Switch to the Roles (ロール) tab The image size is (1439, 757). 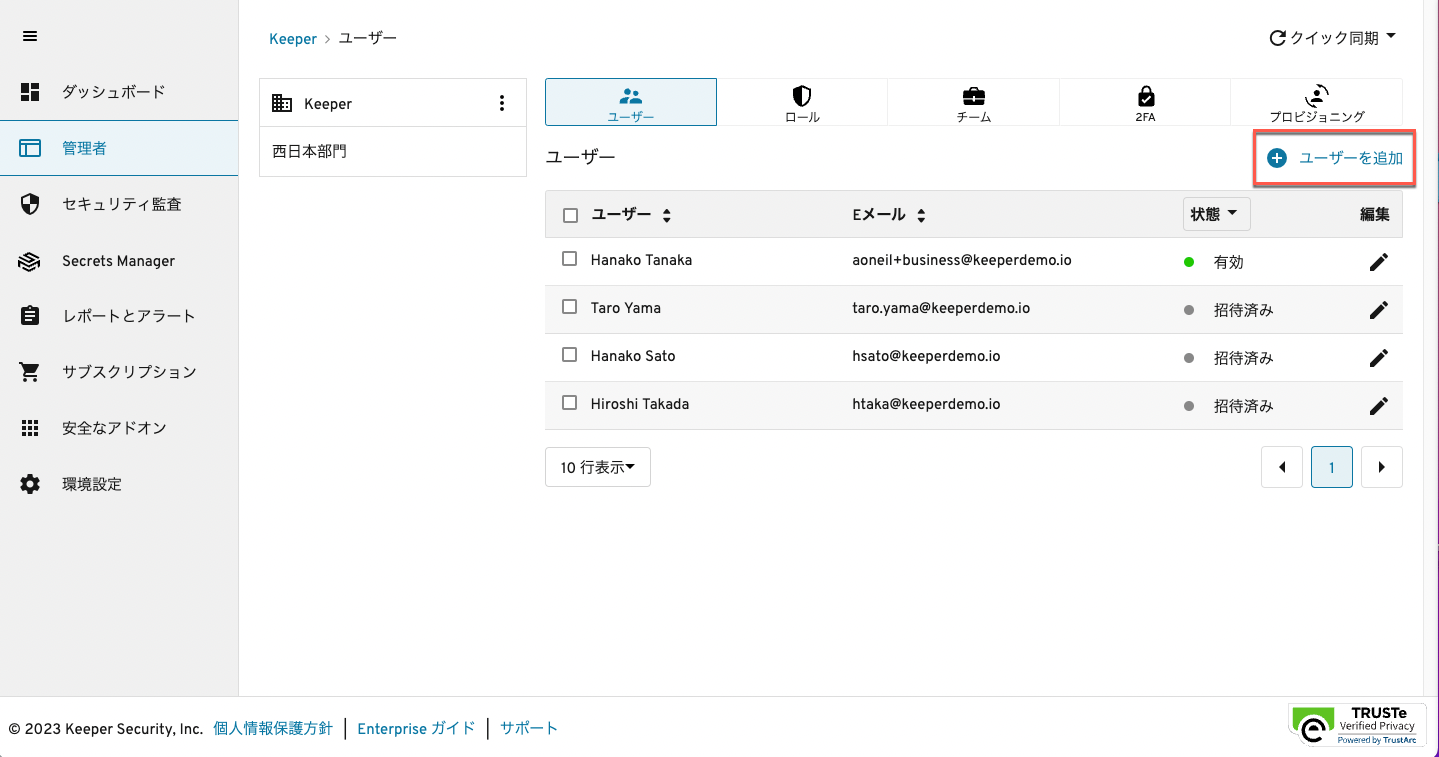(x=802, y=102)
